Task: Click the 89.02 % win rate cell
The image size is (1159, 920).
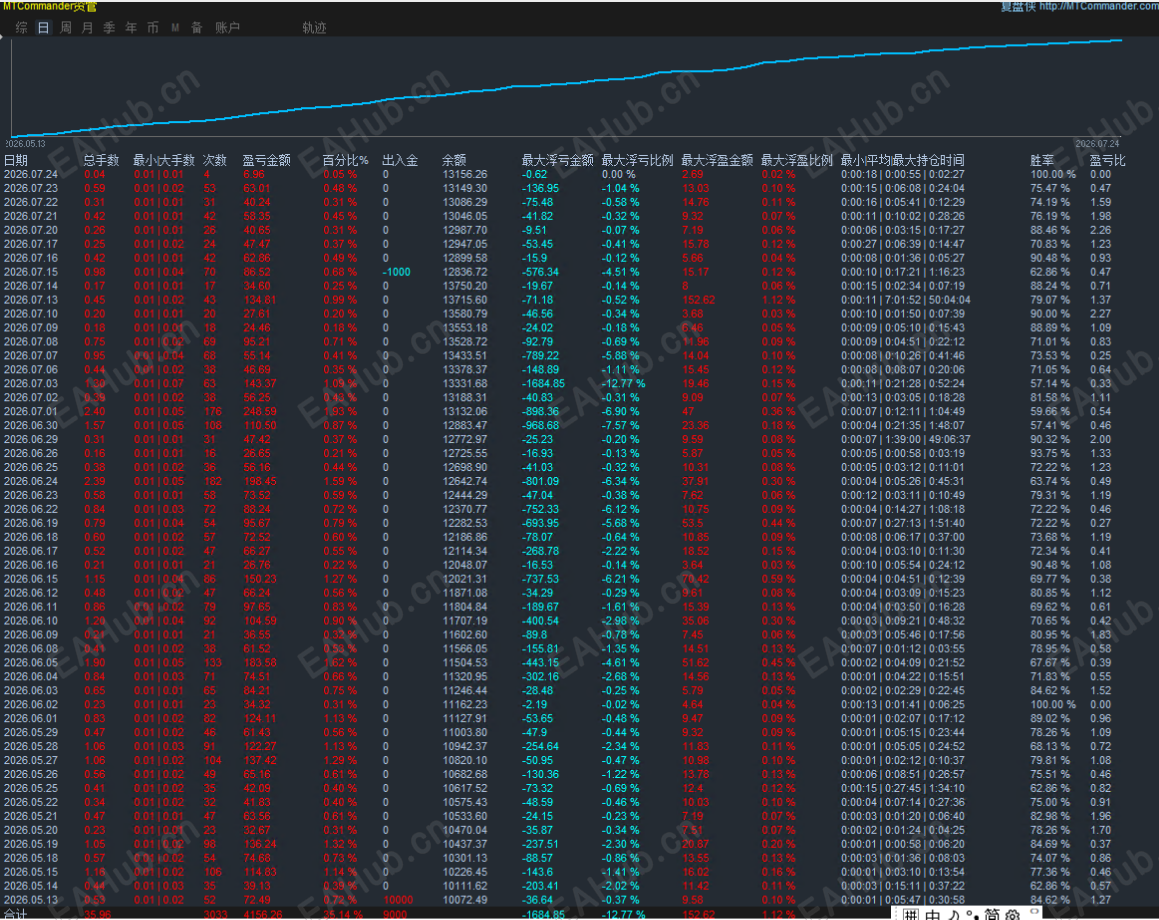Action: 1050,718
